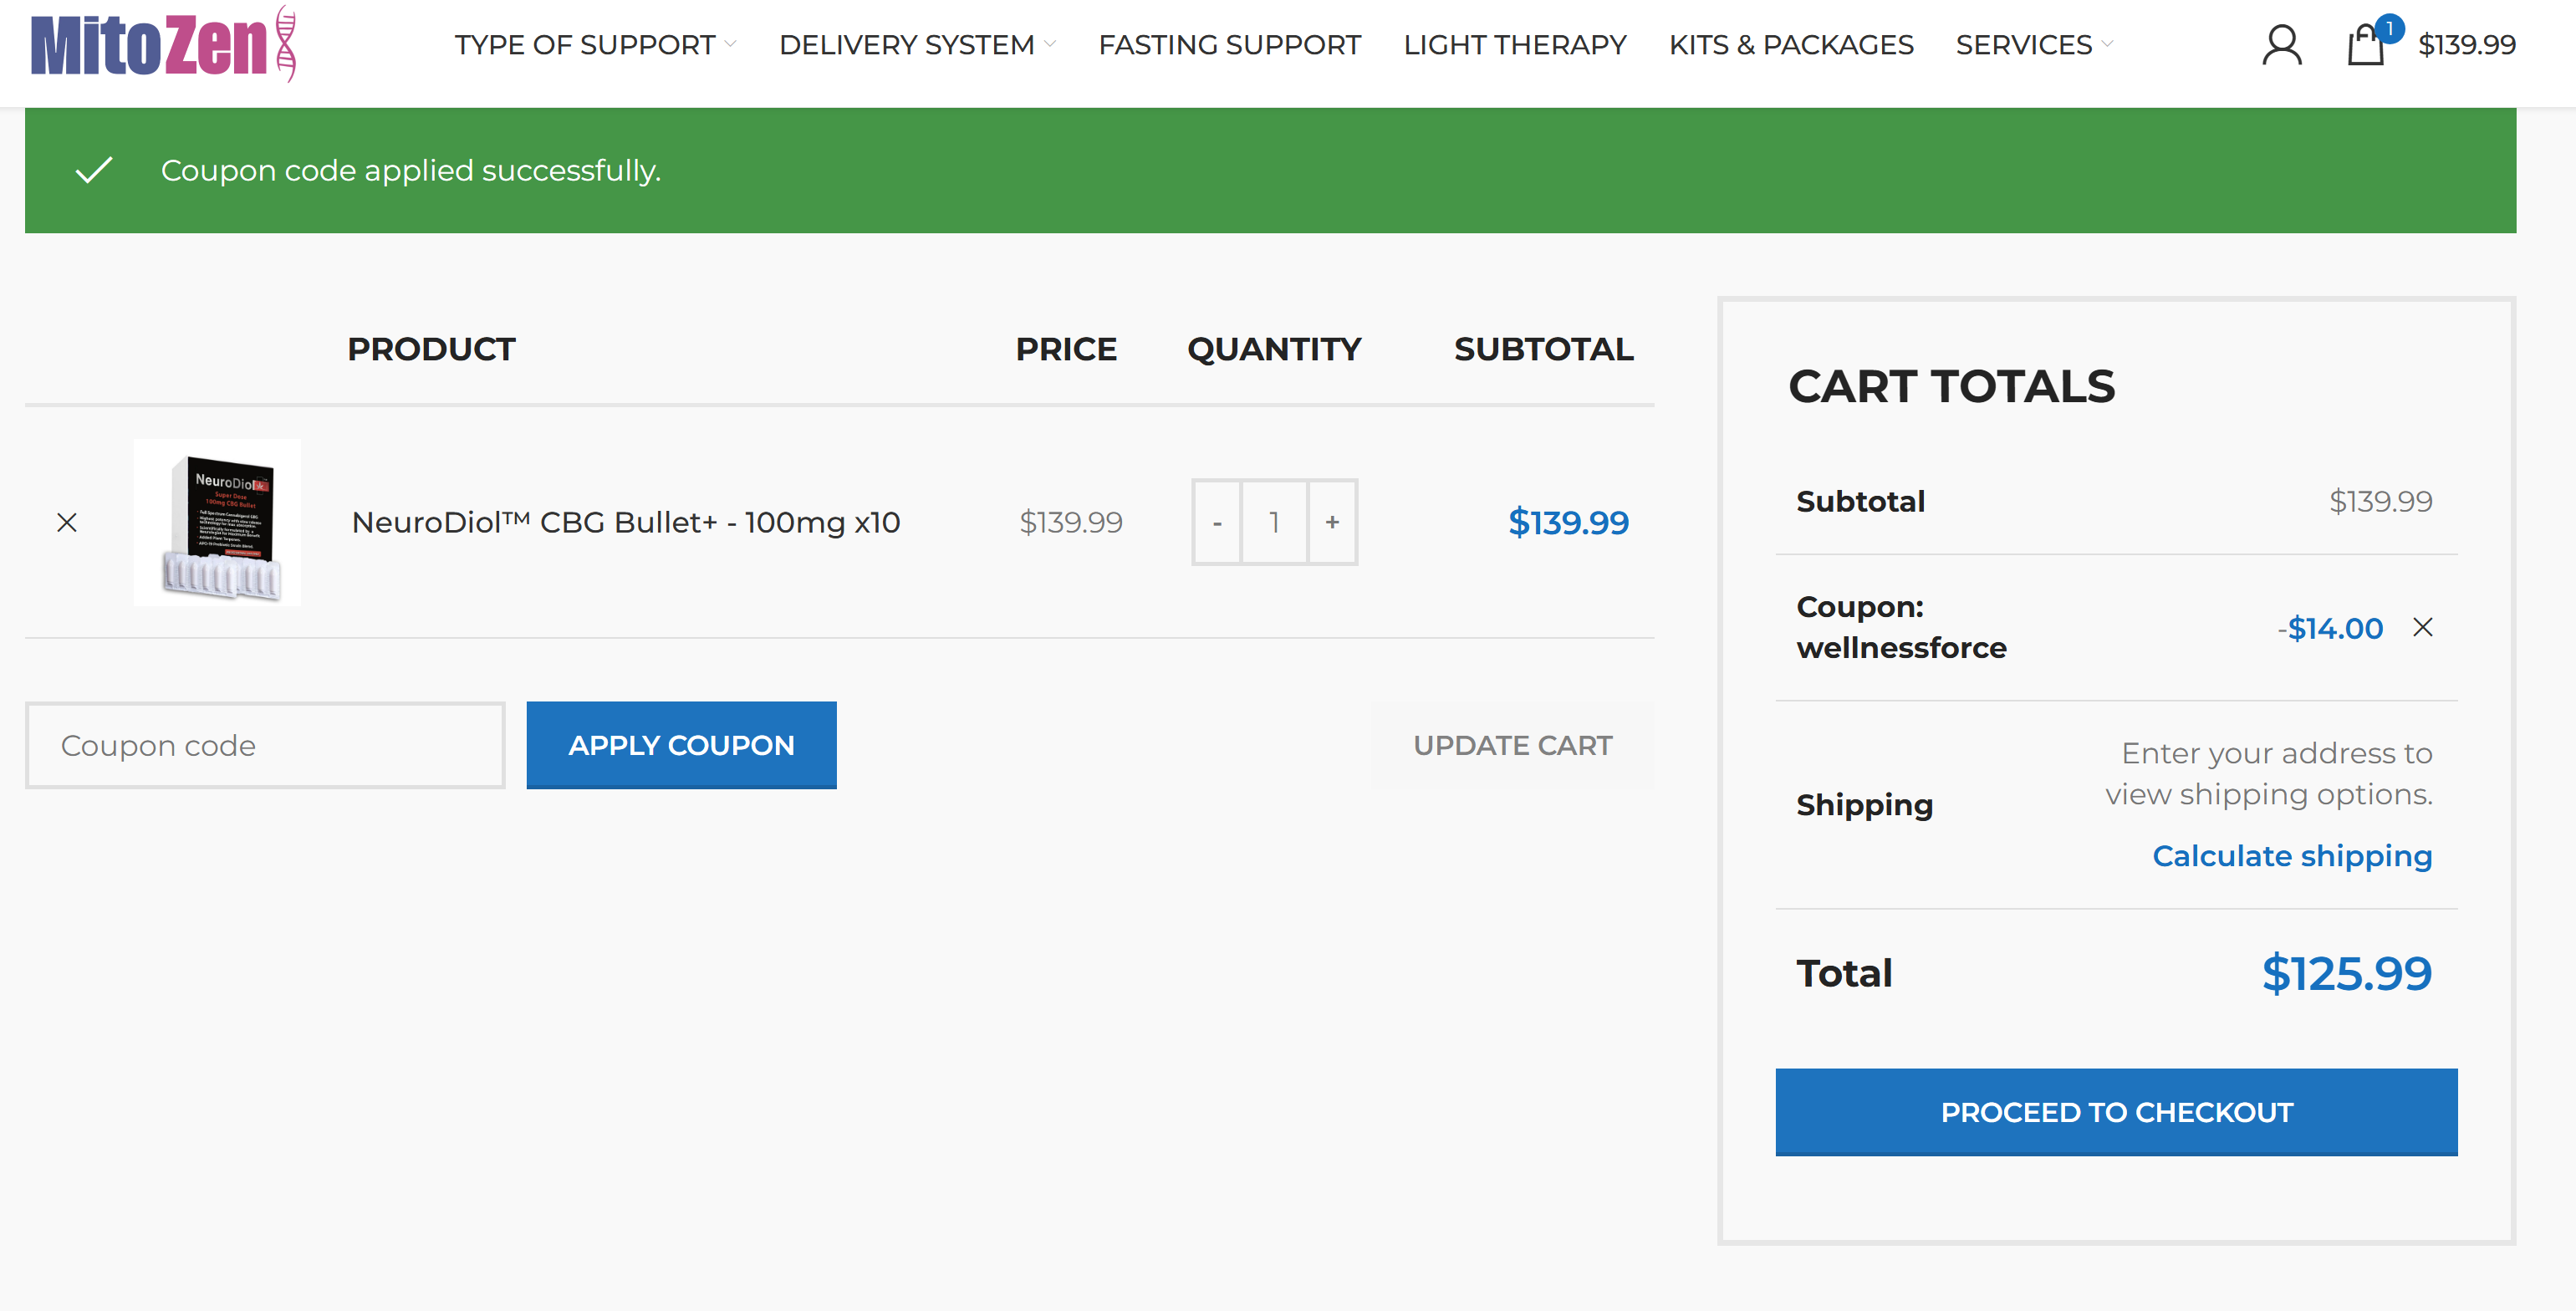The width and height of the screenshot is (2576, 1311).
Task: Remove the wellnessforce coupon
Action: (2422, 627)
